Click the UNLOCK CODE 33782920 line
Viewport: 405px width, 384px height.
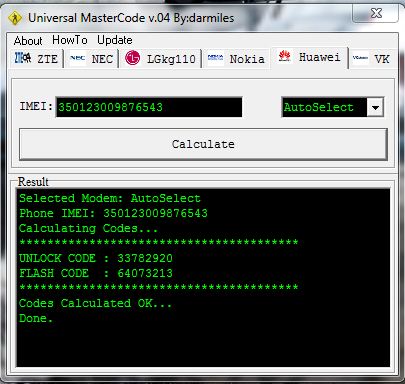point(96,258)
